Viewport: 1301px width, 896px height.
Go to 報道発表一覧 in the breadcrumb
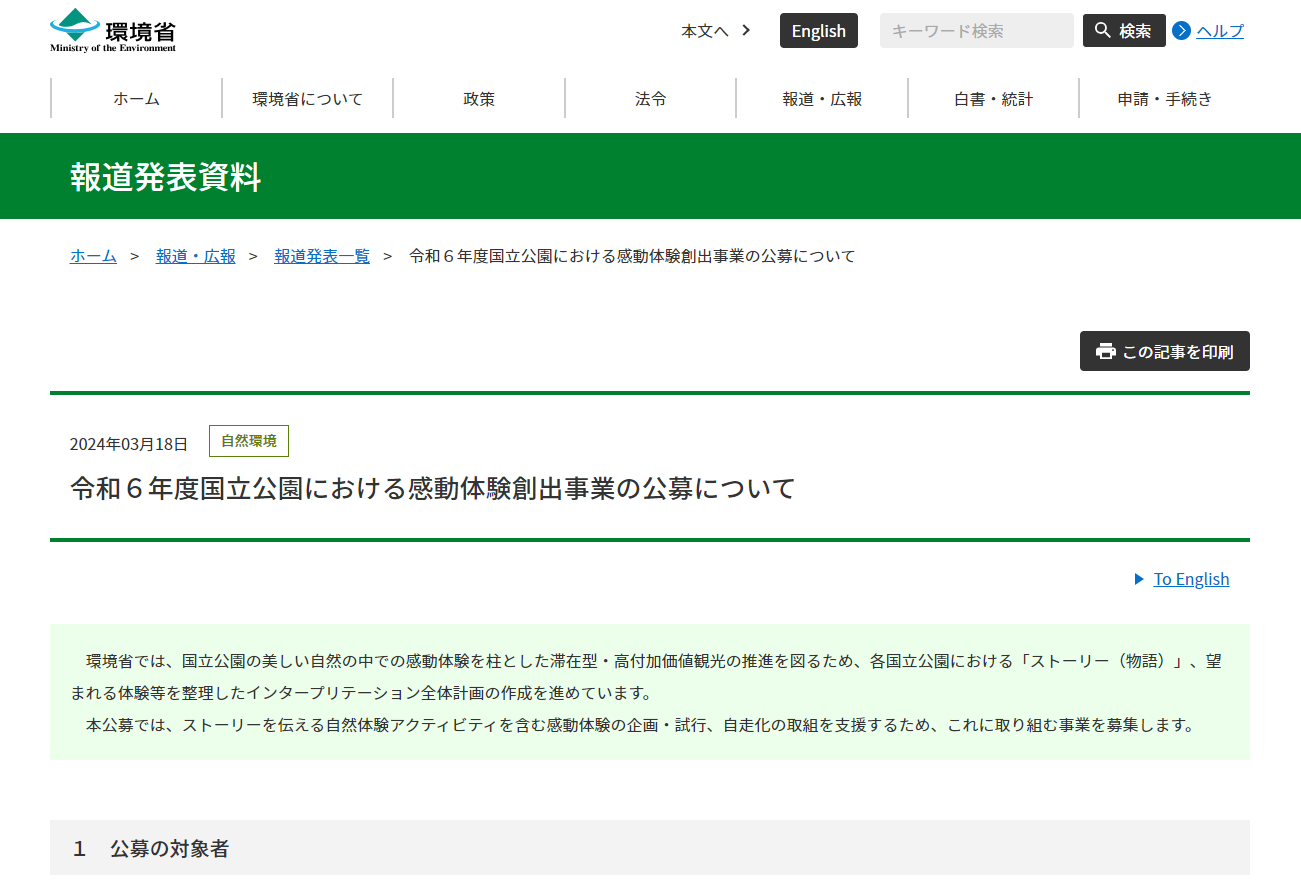coord(322,256)
